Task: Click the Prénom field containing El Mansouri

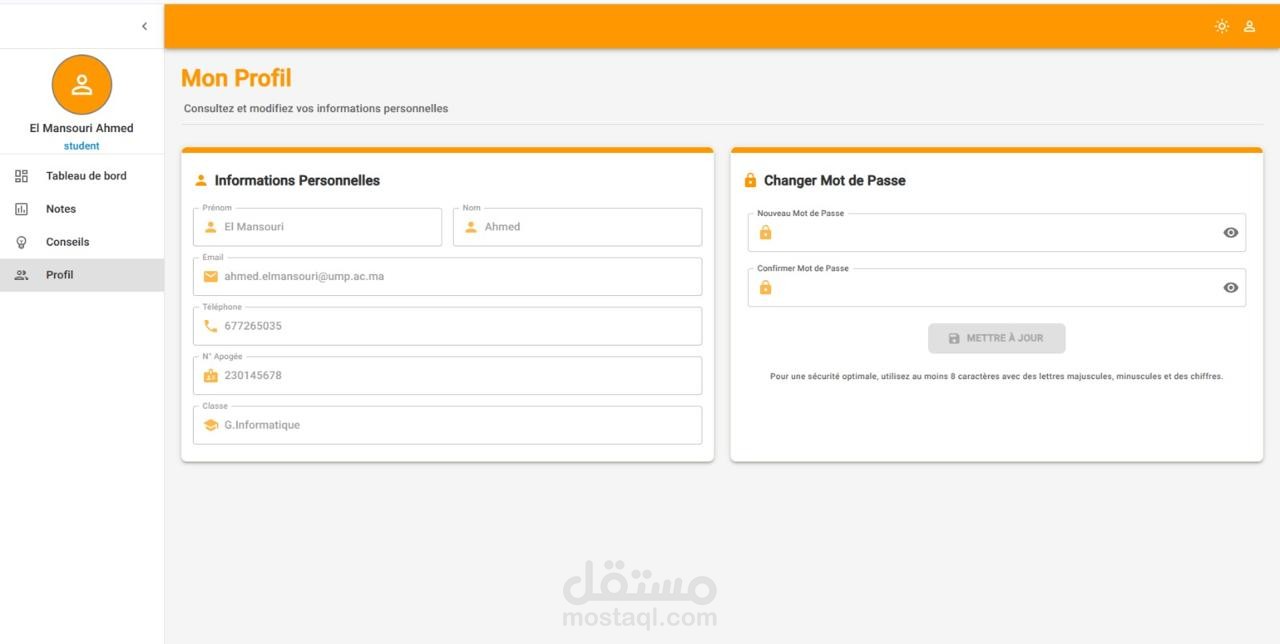Action: point(317,227)
